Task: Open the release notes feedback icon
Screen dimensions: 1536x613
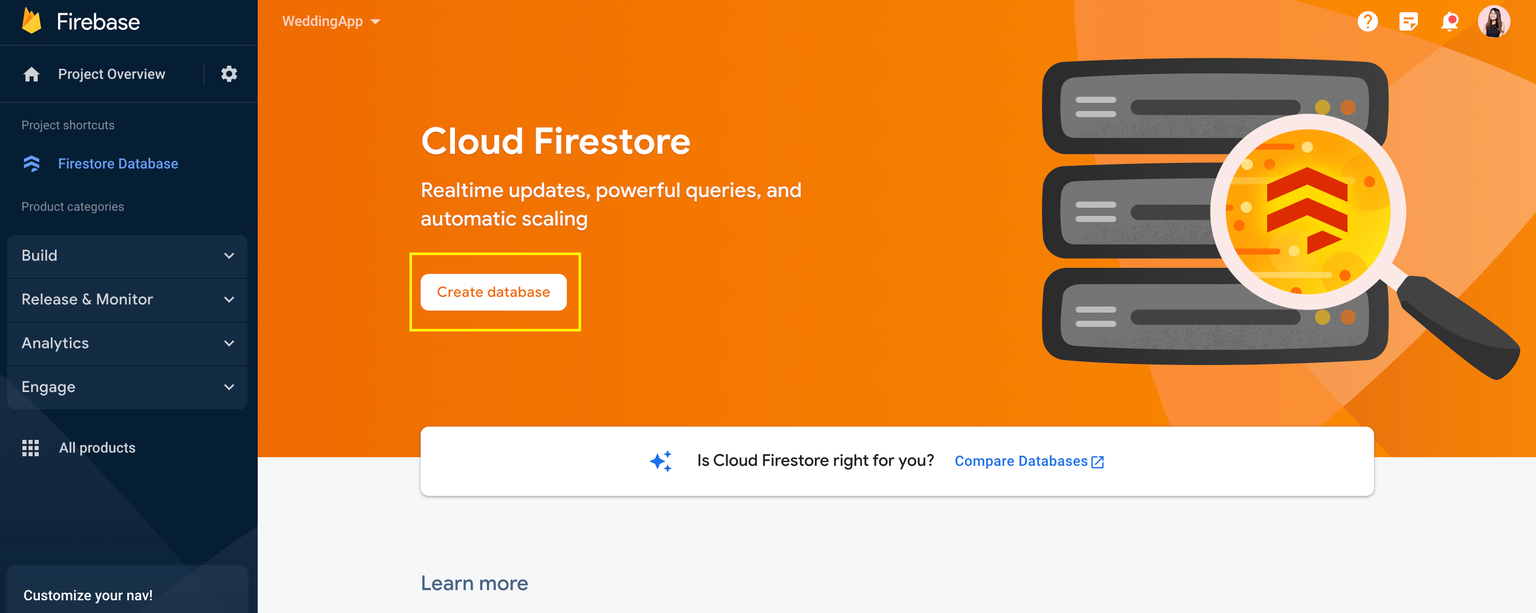Action: [1409, 21]
